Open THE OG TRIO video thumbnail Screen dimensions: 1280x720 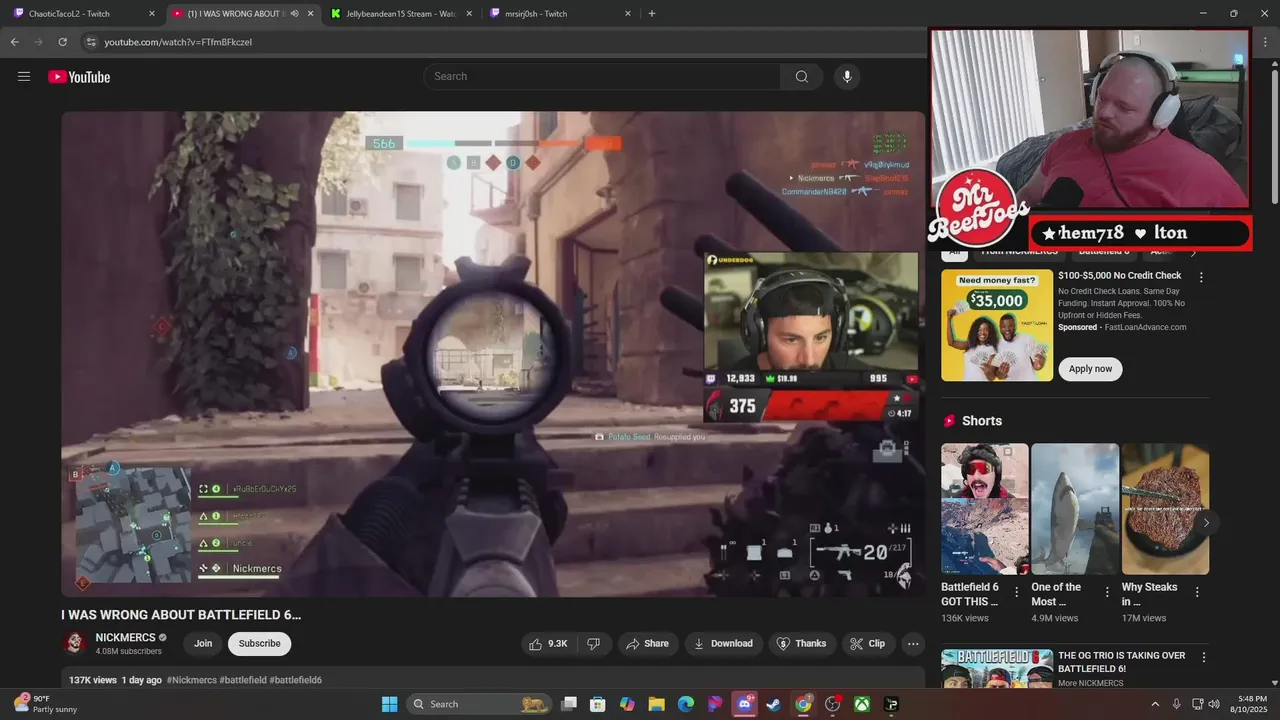point(997,668)
